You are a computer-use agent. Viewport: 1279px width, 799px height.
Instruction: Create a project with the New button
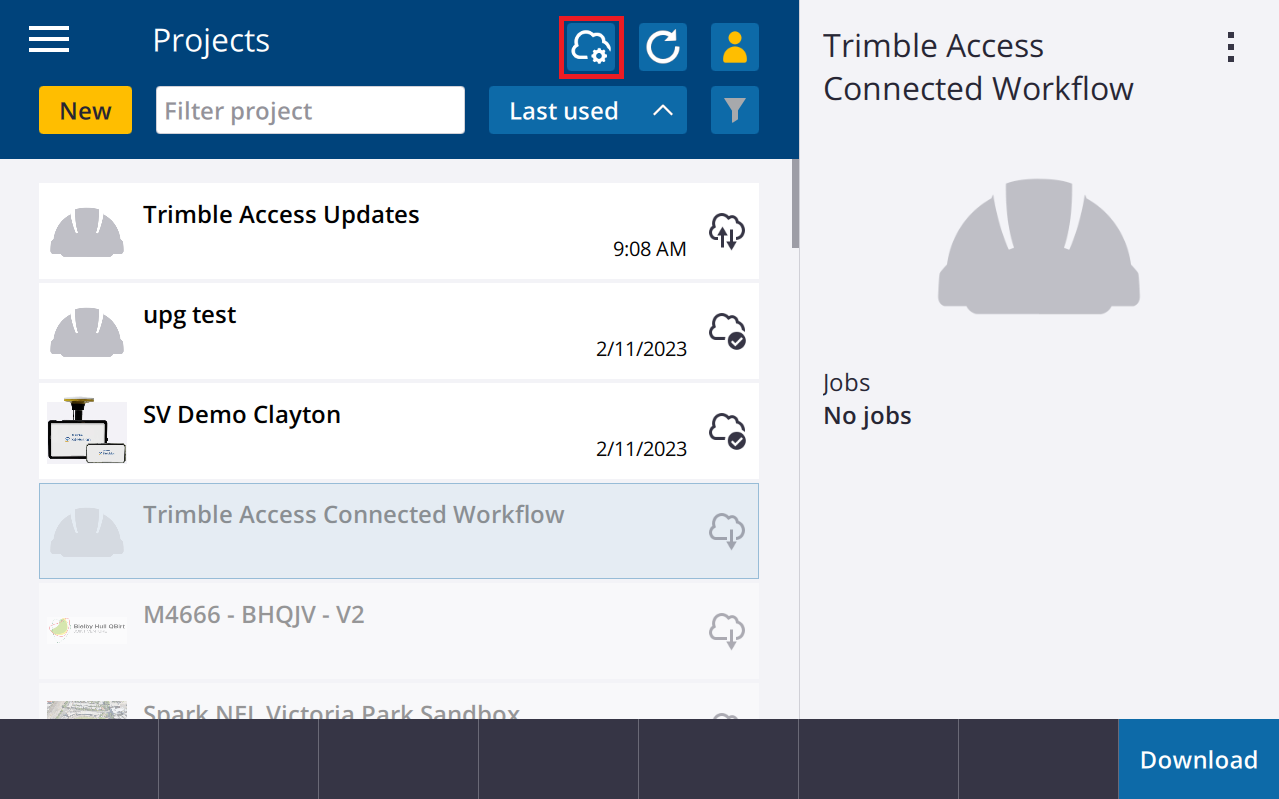[x=84, y=110]
